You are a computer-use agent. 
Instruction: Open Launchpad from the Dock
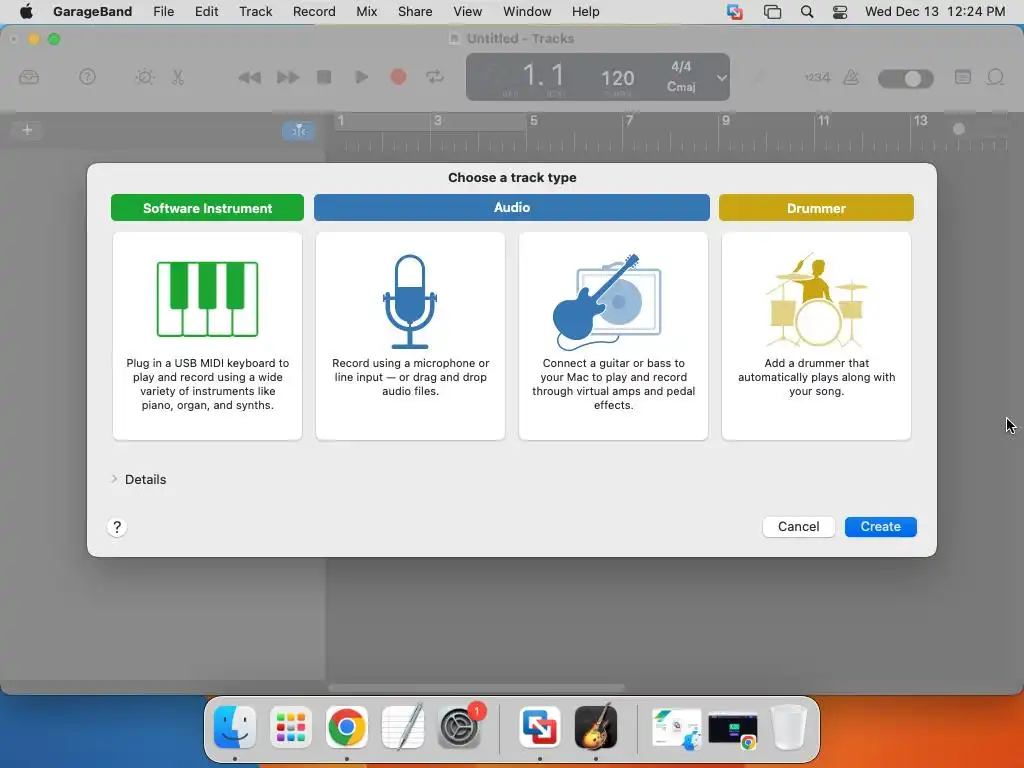pos(291,727)
